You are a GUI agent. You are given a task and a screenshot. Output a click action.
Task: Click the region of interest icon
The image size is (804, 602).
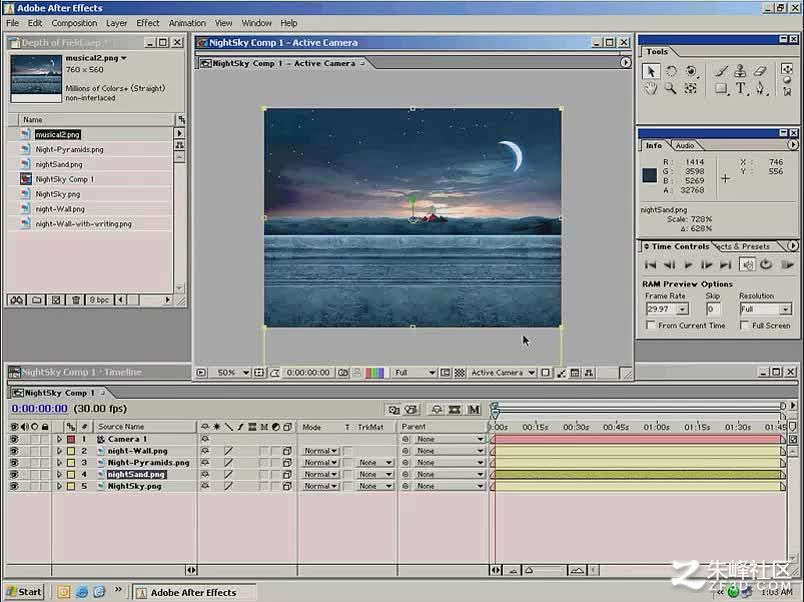tap(446, 373)
